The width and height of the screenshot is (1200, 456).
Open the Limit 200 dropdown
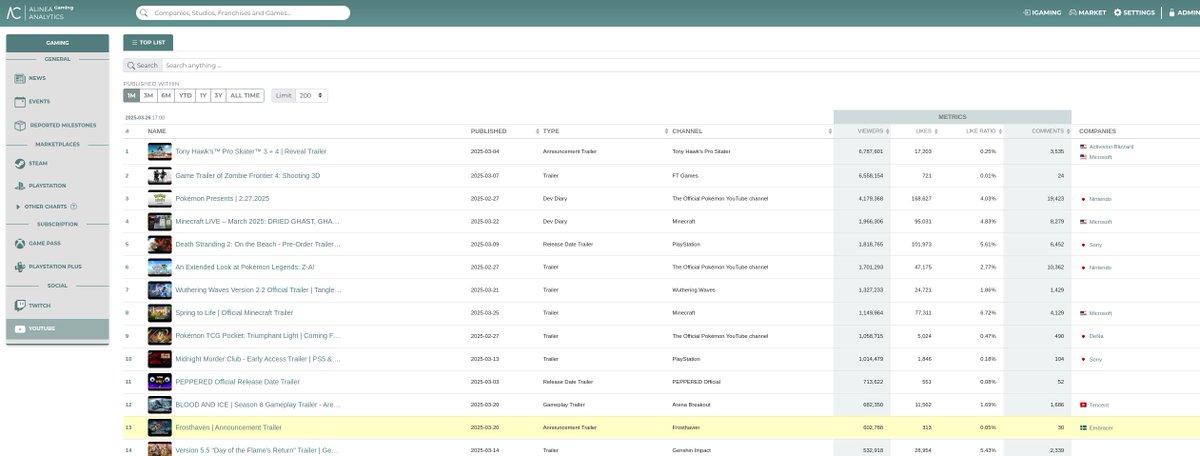coord(311,96)
